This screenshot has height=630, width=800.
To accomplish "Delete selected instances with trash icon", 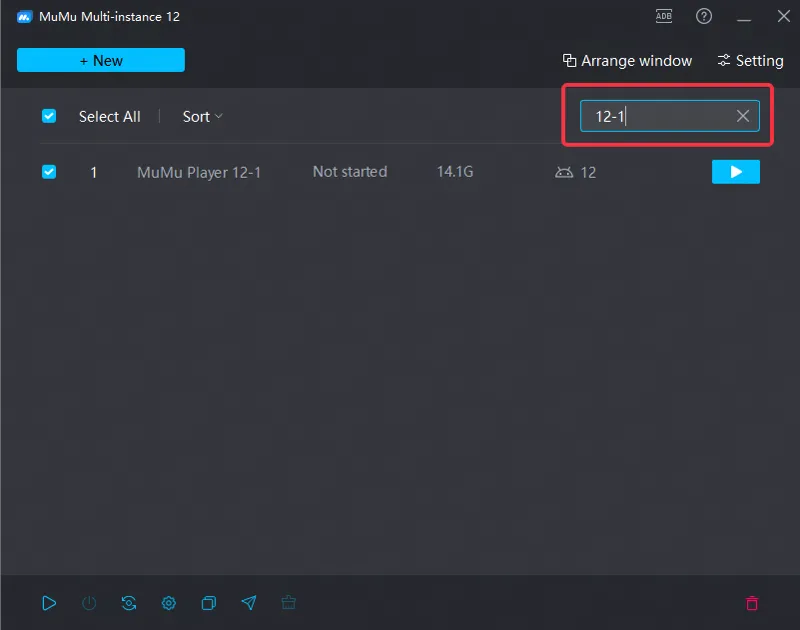I will coord(752,603).
